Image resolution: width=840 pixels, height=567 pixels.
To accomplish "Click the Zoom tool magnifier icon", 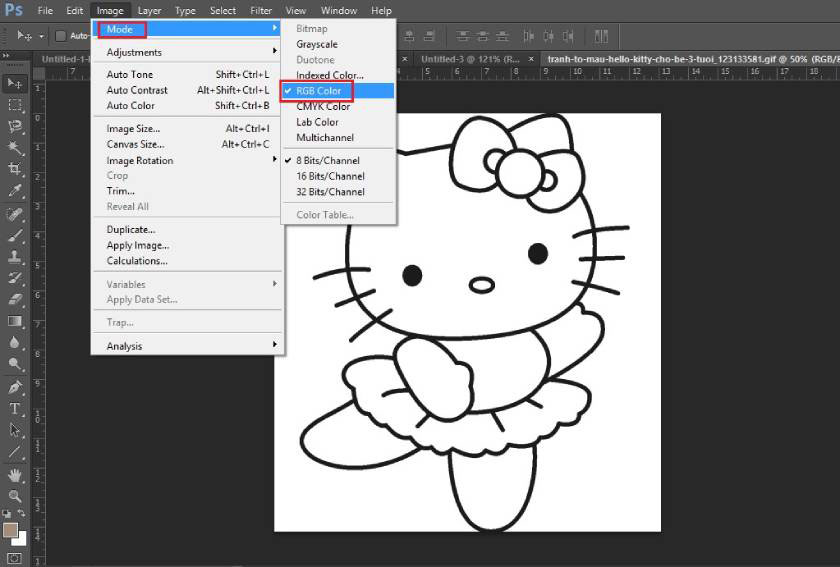I will click(x=15, y=496).
